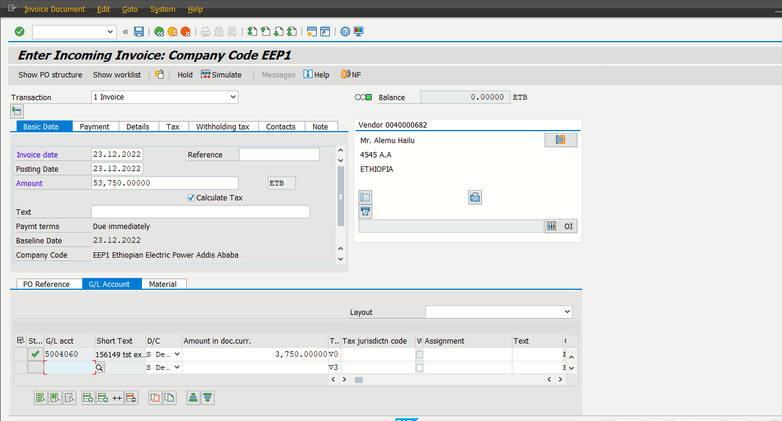Image resolution: width=782 pixels, height=421 pixels.
Task: Click the NF button
Action: click(x=351, y=75)
